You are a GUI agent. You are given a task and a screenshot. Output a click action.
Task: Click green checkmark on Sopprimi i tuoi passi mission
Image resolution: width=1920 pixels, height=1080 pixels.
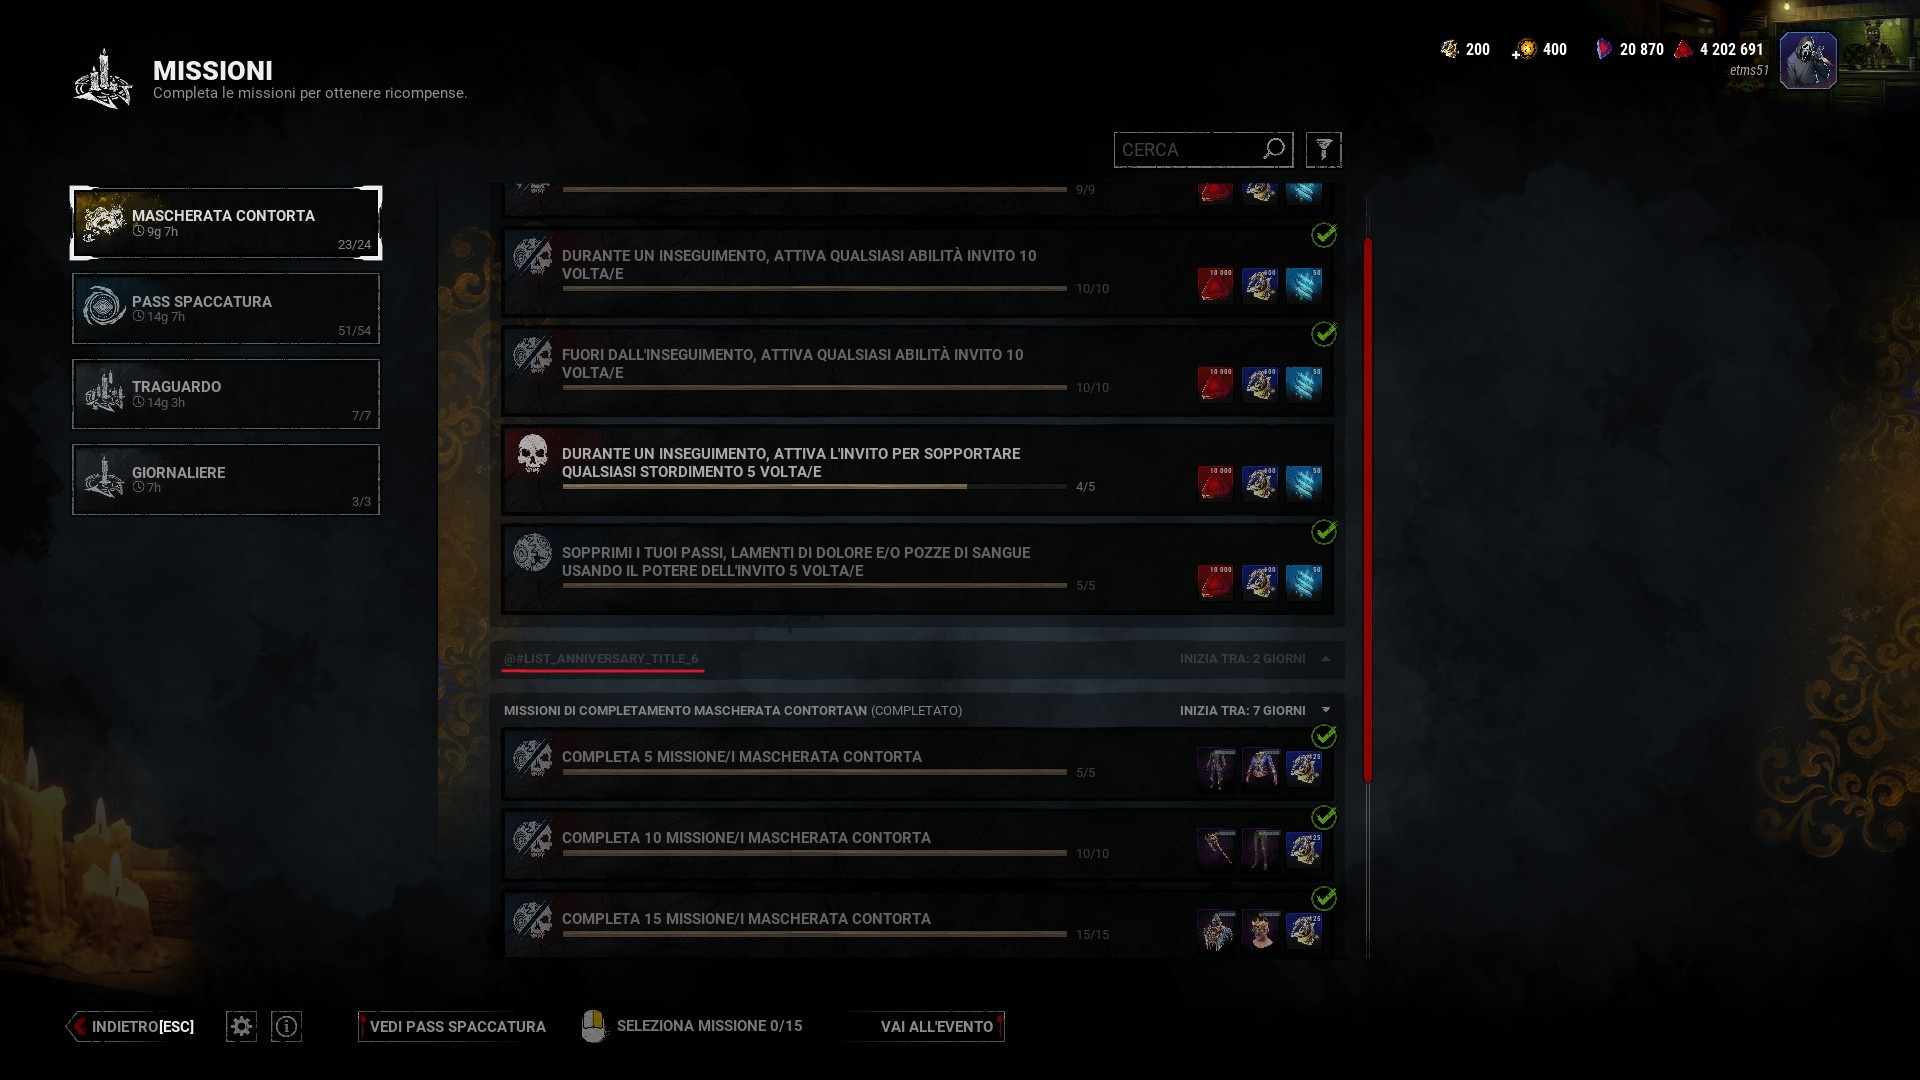(x=1324, y=532)
